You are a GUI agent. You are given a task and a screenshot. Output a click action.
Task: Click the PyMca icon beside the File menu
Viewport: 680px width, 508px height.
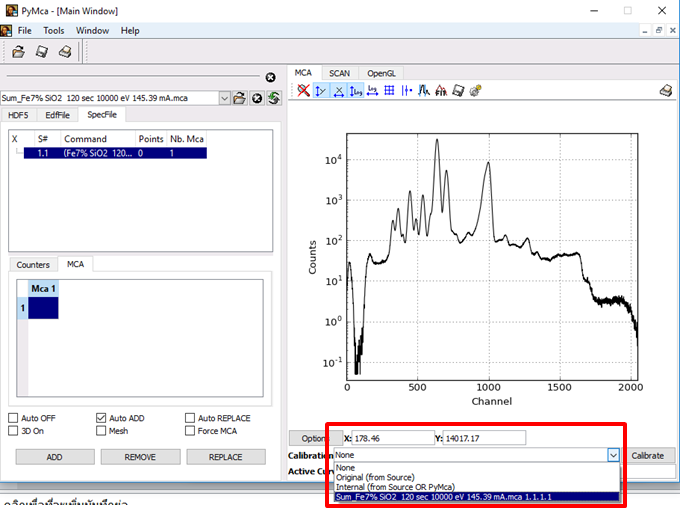click(6, 30)
